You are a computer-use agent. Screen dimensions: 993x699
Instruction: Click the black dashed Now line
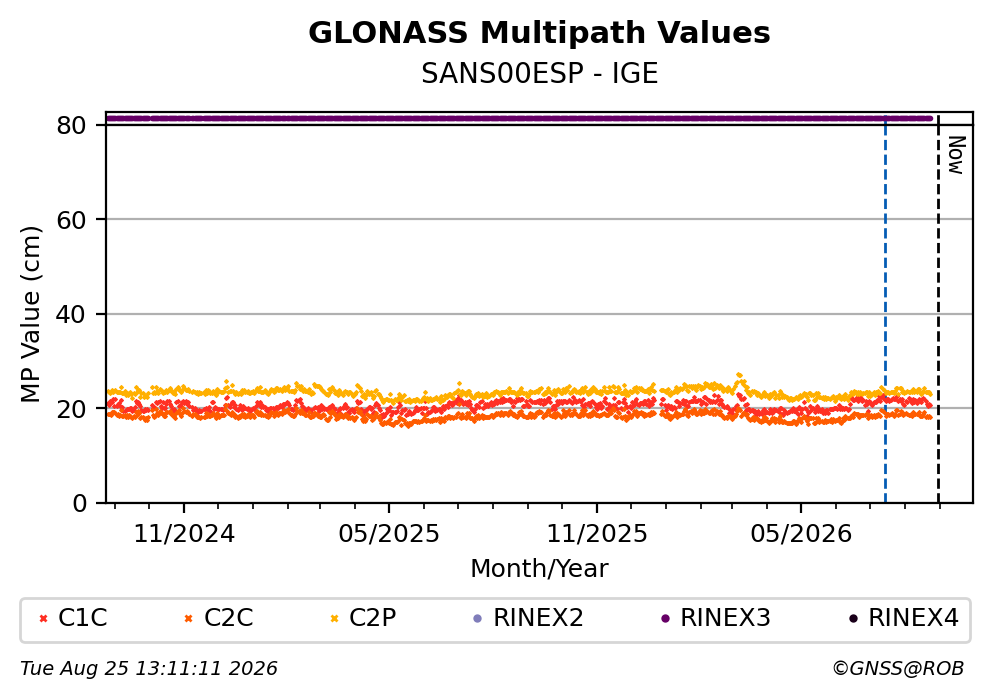(938, 310)
